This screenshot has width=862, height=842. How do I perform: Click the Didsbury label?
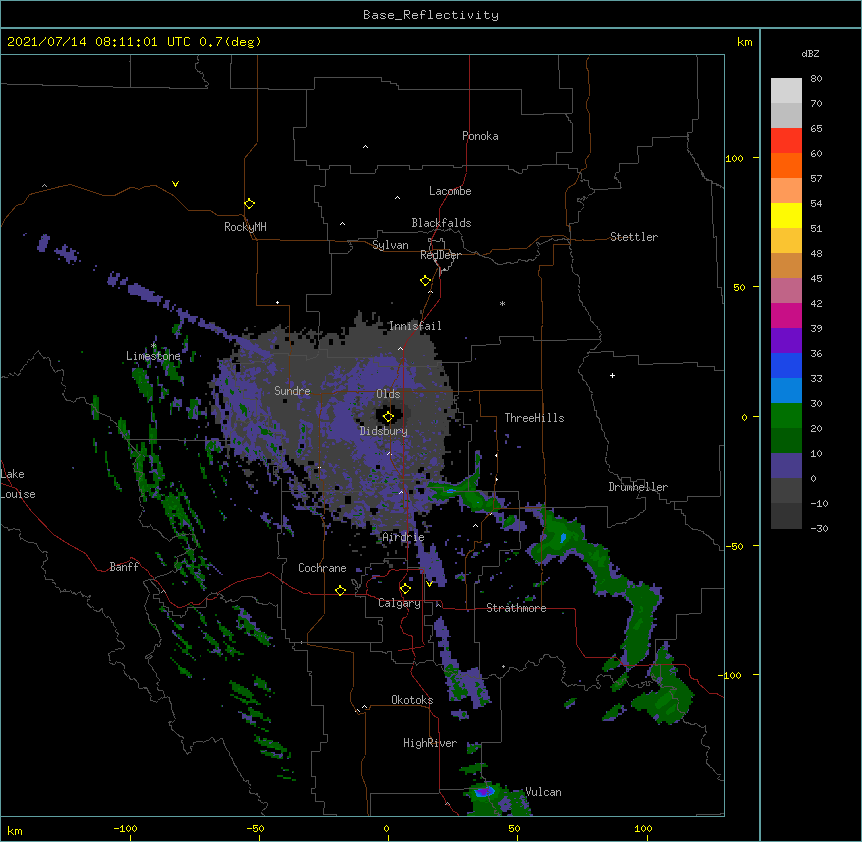click(384, 431)
